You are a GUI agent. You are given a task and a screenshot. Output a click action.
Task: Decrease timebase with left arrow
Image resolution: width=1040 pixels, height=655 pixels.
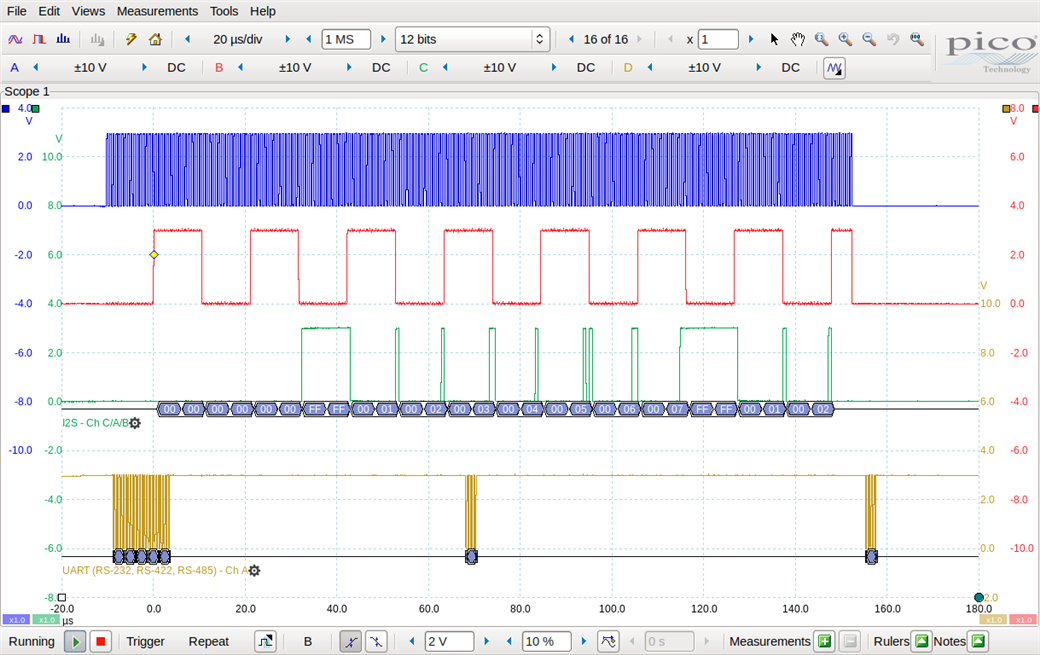(x=188, y=39)
